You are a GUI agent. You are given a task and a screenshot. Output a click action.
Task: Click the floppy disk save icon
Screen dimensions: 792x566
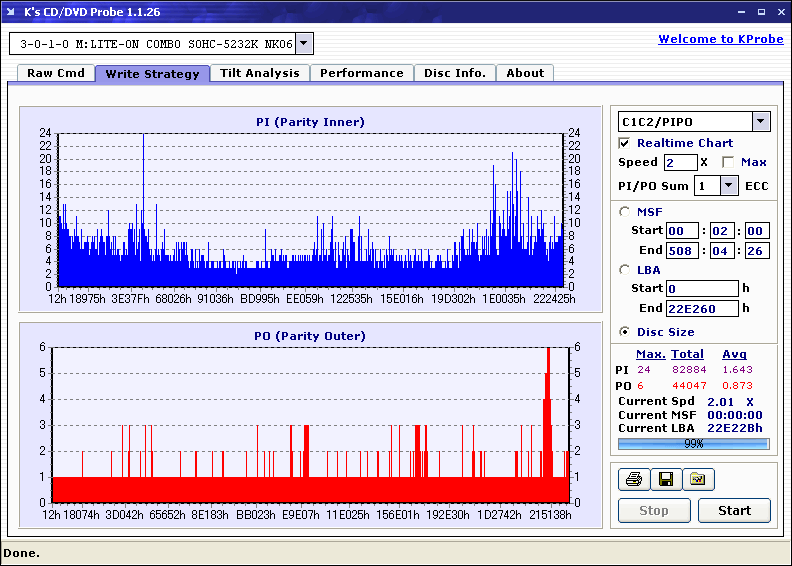click(x=665, y=480)
